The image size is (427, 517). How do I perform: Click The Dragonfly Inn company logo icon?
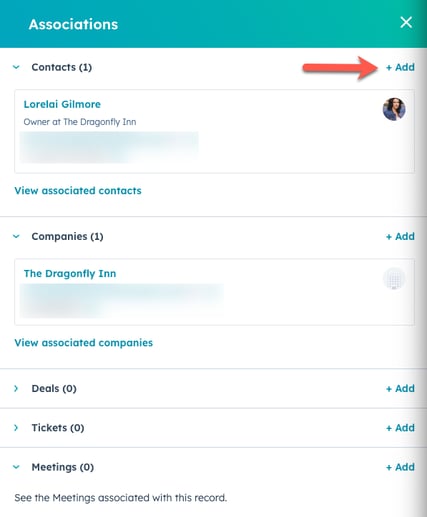click(394, 278)
